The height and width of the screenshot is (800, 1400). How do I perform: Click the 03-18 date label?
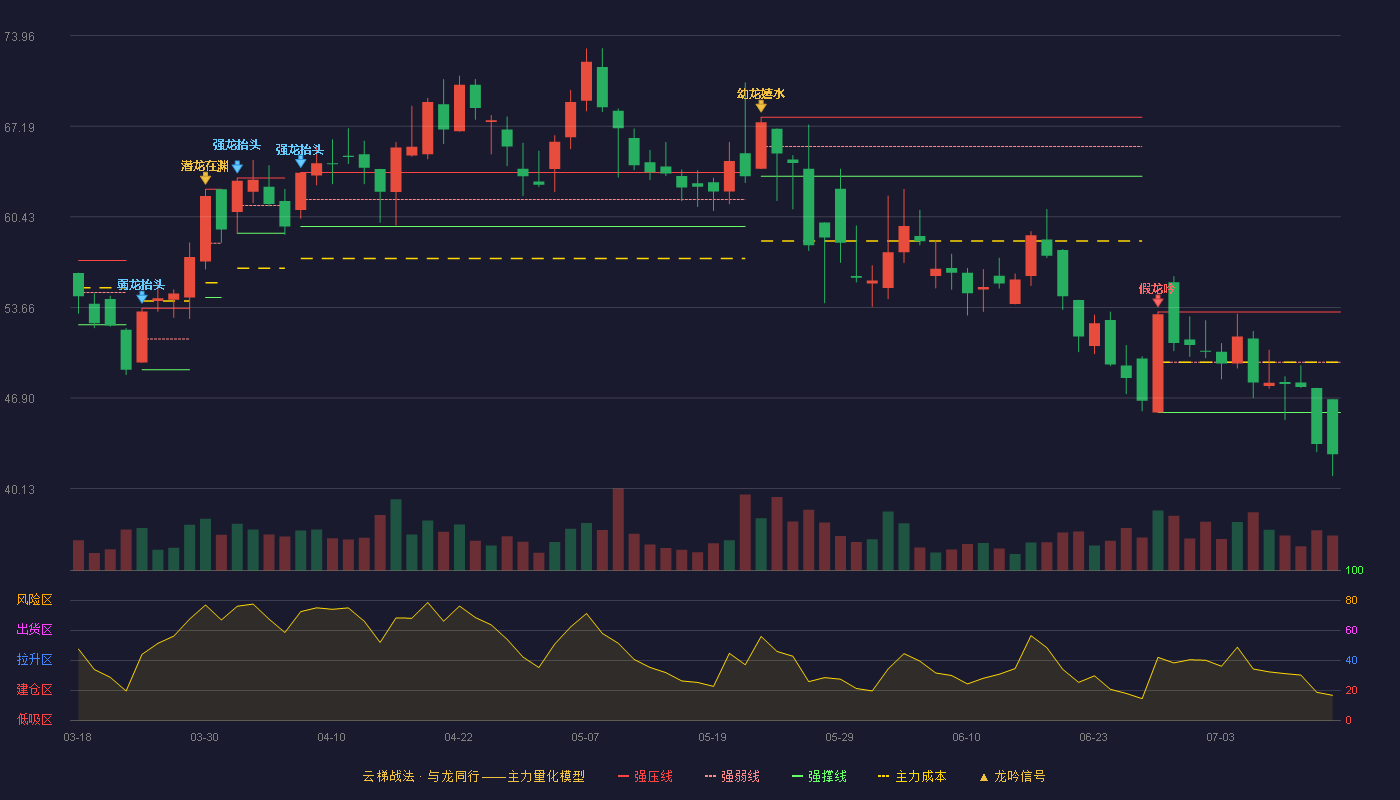(77, 737)
